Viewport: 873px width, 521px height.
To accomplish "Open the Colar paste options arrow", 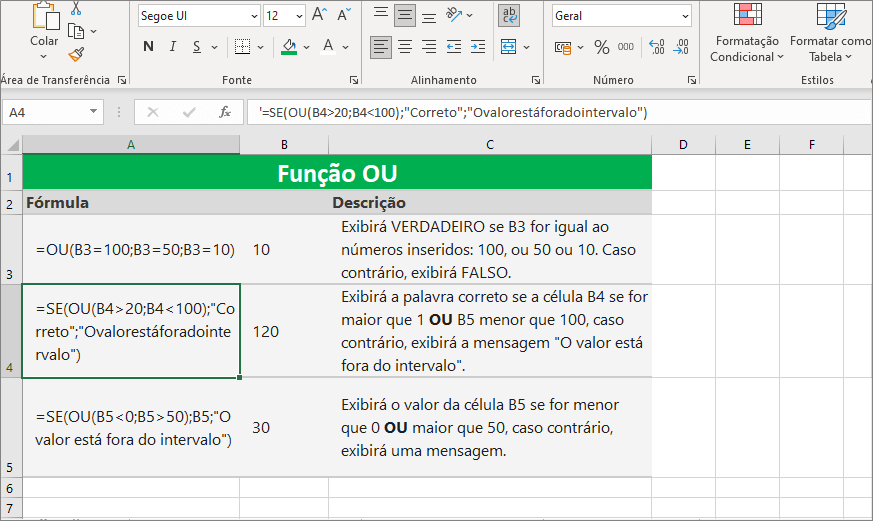I will pos(43,57).
